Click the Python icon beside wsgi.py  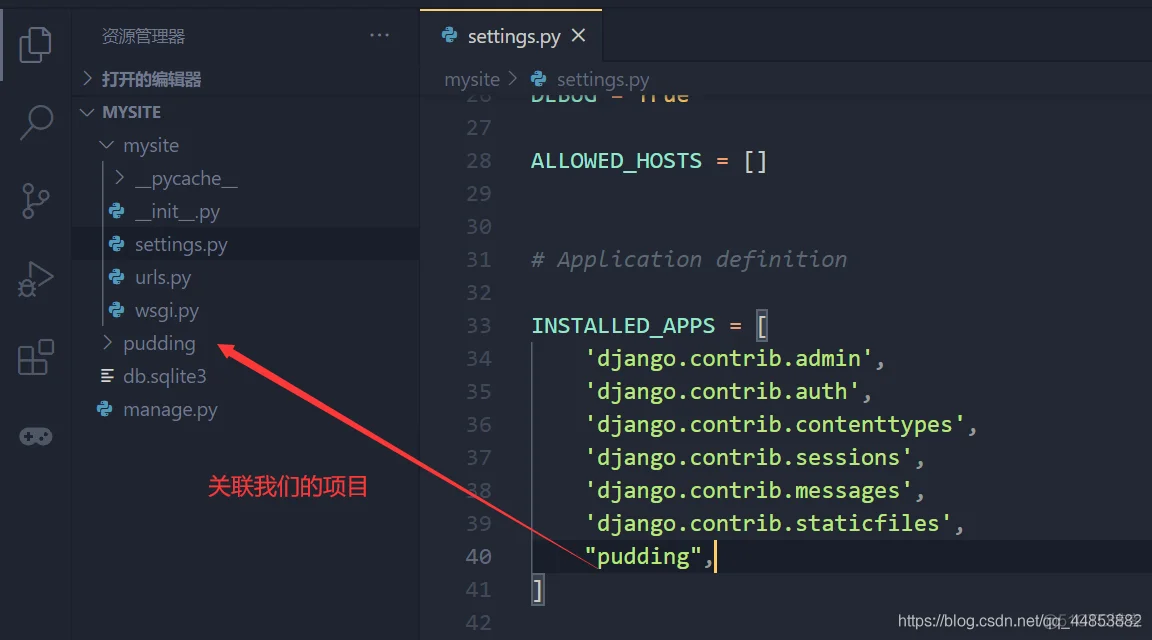116,310
